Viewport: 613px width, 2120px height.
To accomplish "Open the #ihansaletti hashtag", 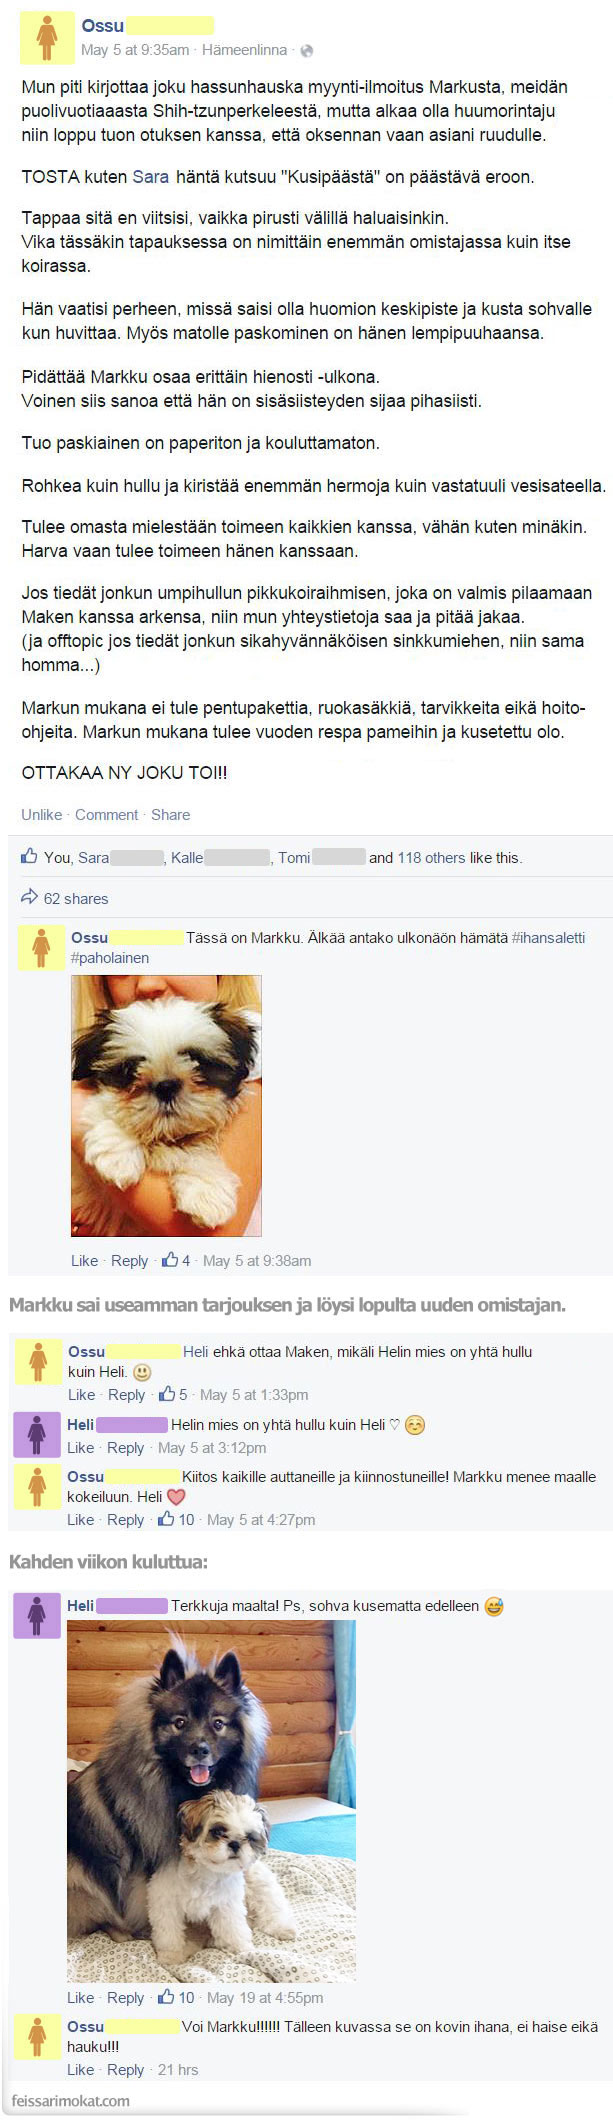I will pos(549,937).
